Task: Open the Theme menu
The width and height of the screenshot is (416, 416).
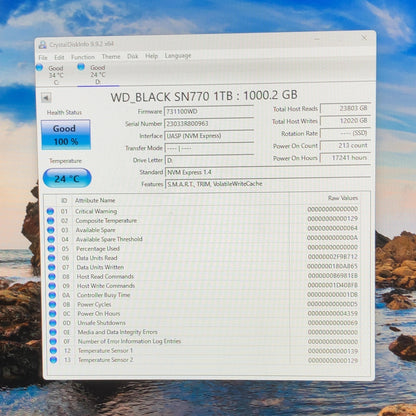Action: point(111,57)
